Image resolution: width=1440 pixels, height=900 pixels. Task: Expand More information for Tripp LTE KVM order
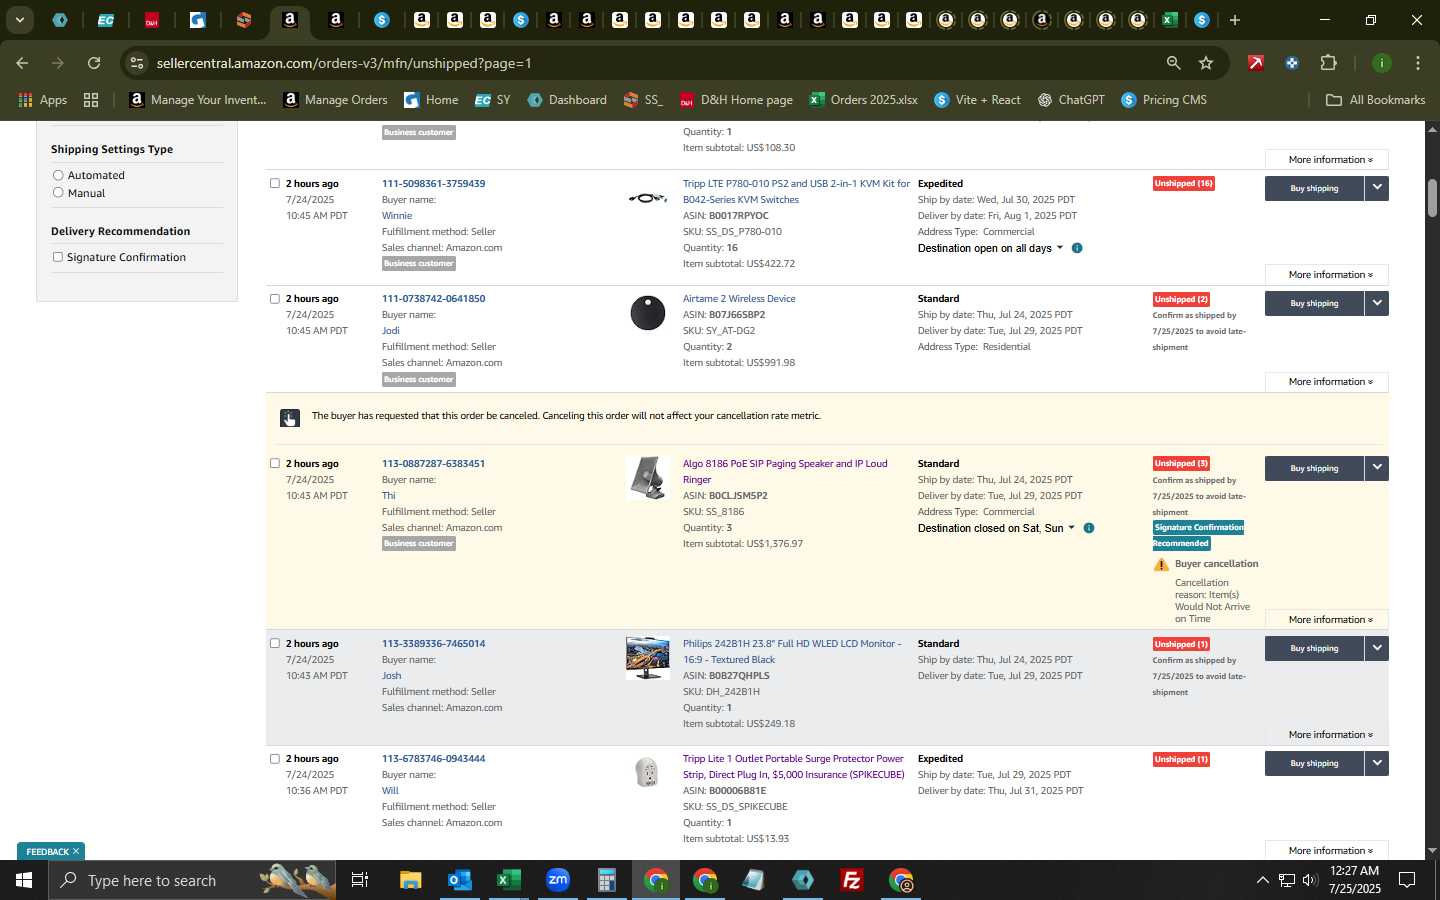tap(1327, 275)
